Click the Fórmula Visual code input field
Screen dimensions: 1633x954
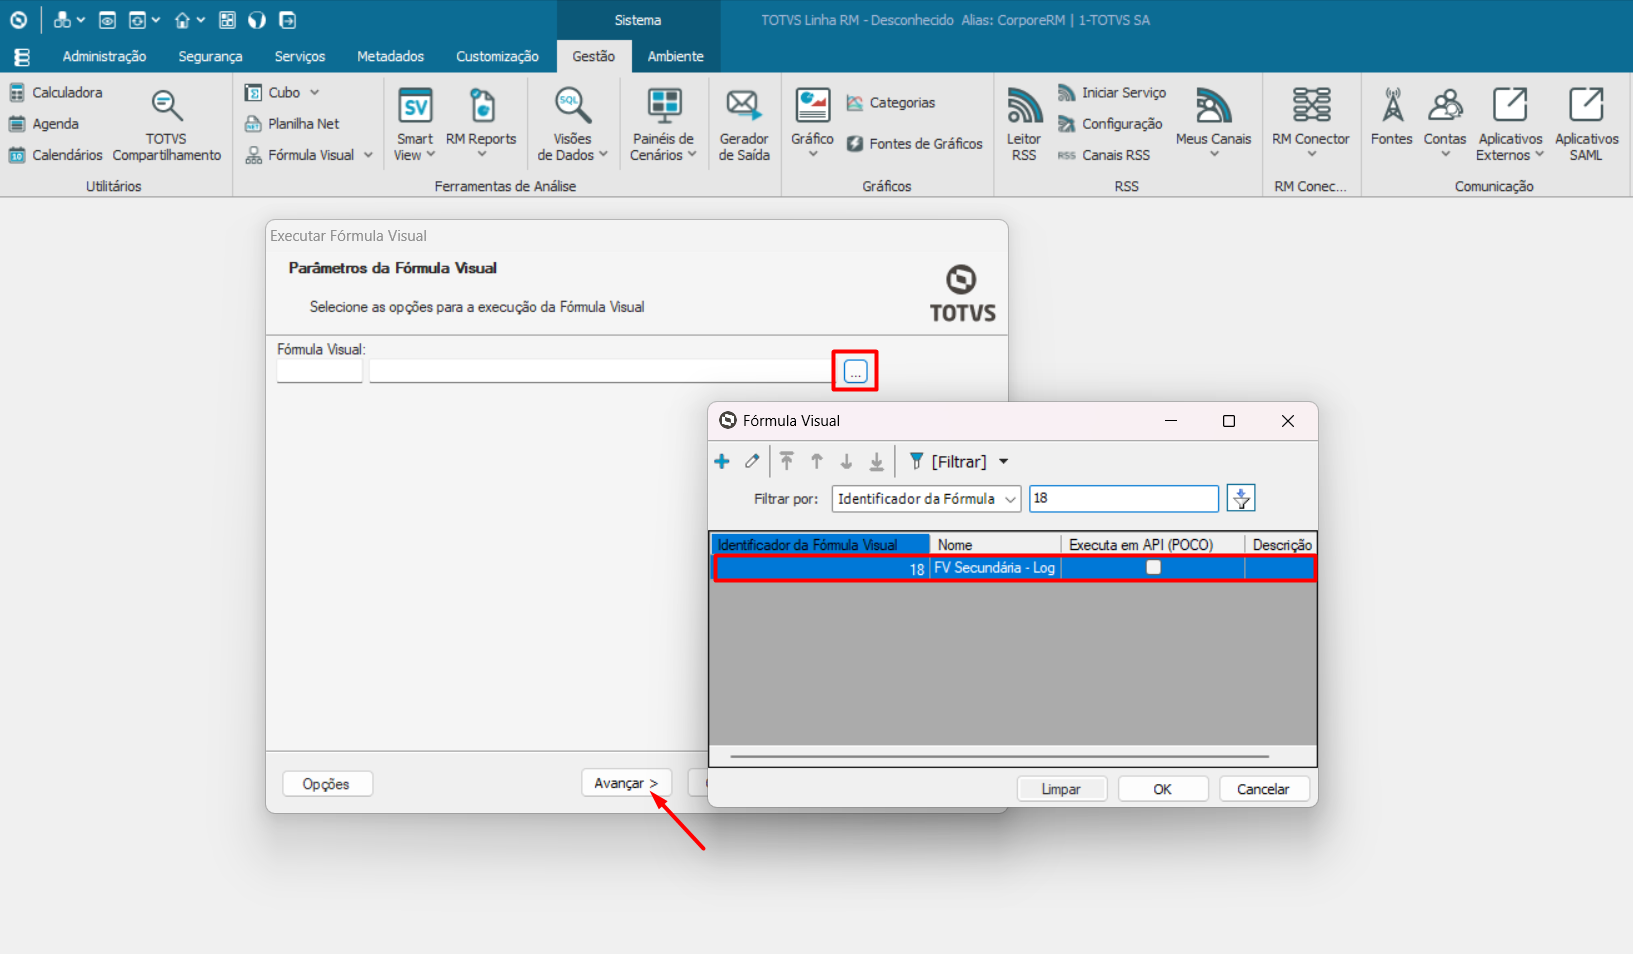[x=320, y=371]
